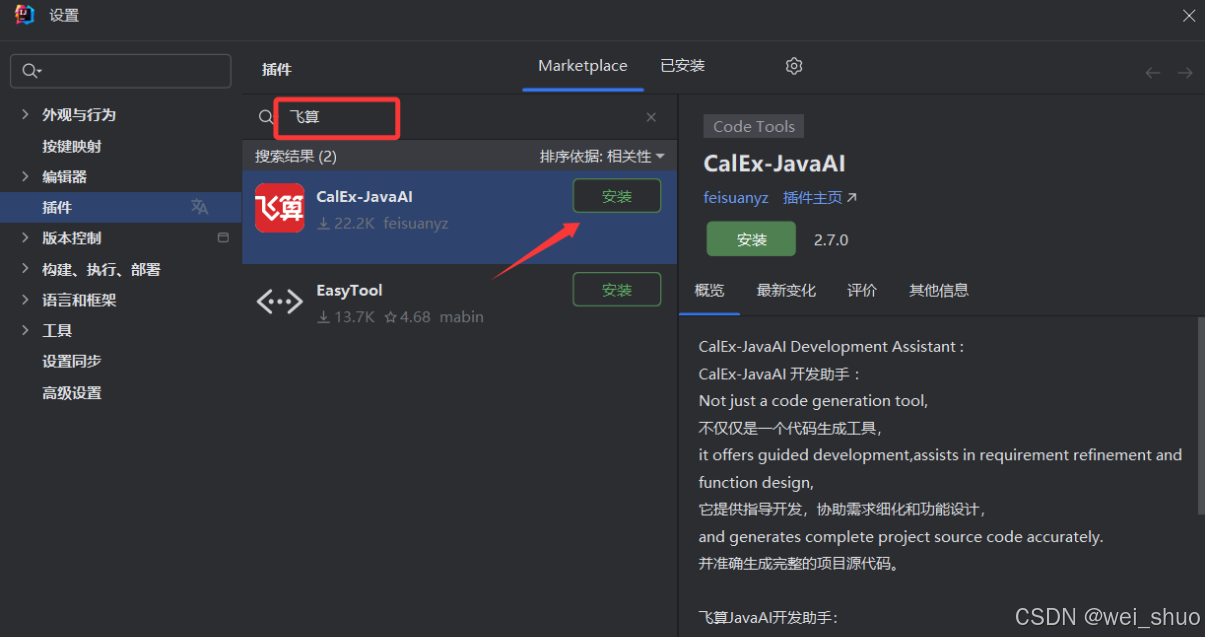
Task: Expand the 构建、执行、部署 section
Action: click(25, 269)
